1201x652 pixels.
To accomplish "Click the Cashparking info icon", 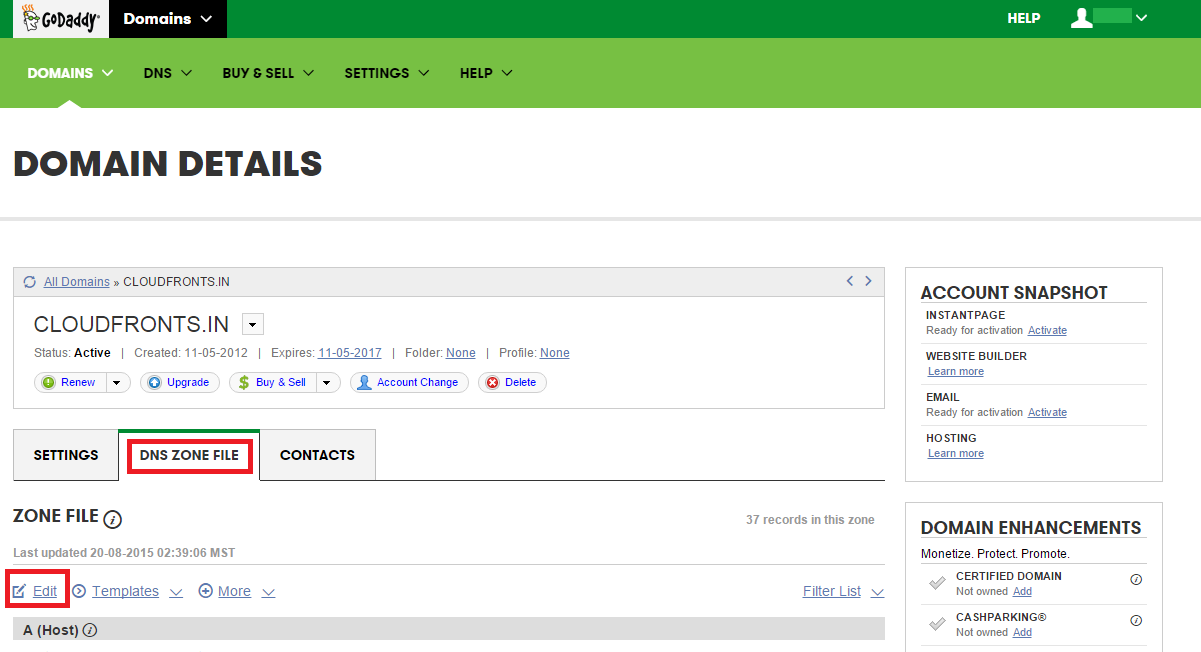I will click(1136, 620).
